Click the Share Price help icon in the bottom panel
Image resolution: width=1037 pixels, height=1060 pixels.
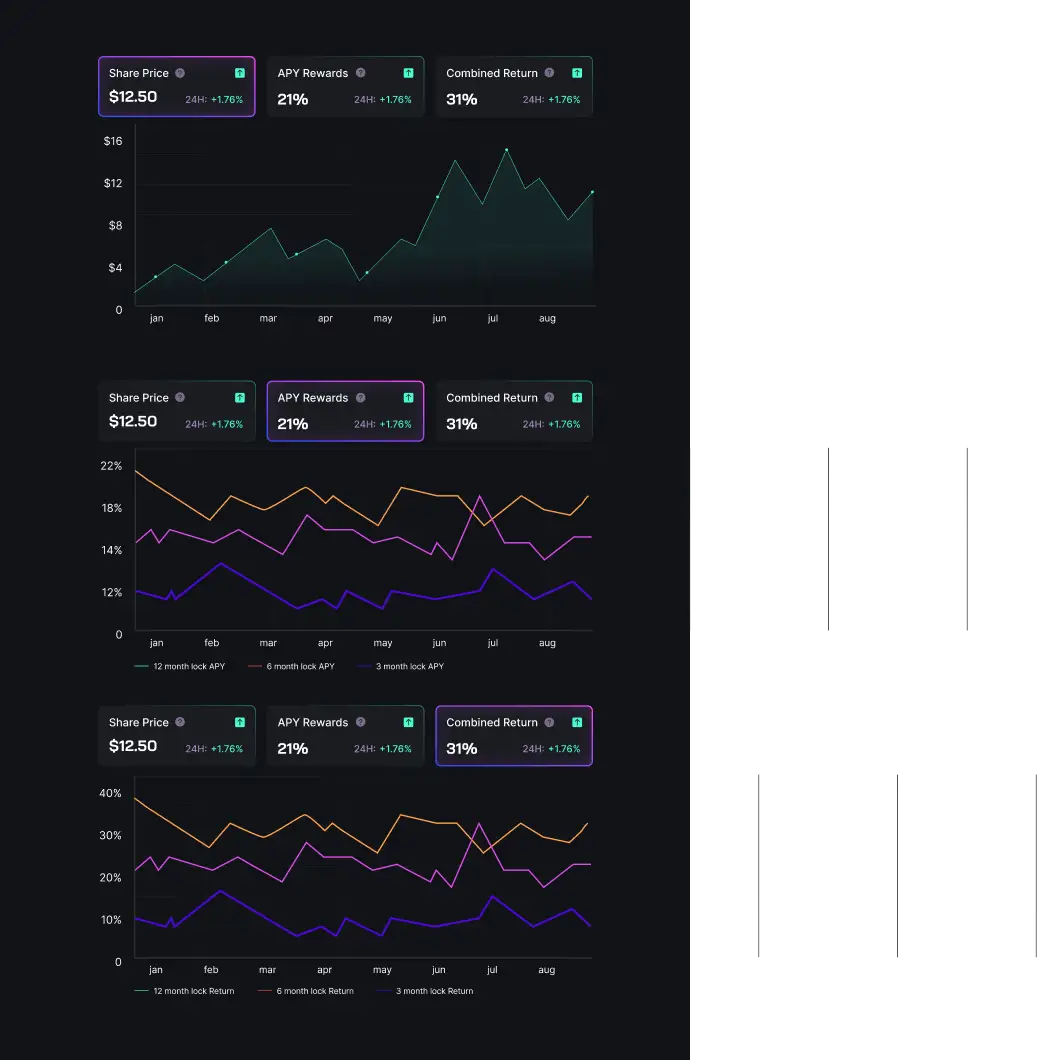[x=180, y=722]
